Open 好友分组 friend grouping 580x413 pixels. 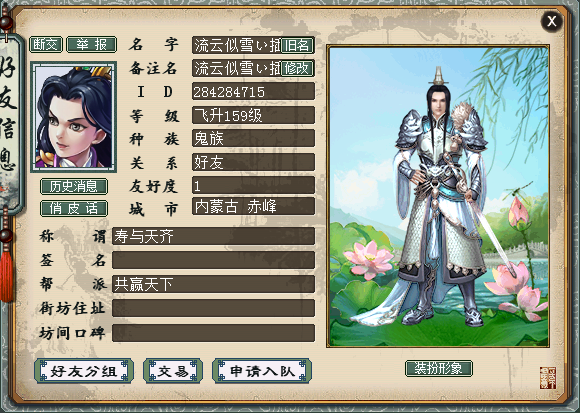tap(84, 371)
